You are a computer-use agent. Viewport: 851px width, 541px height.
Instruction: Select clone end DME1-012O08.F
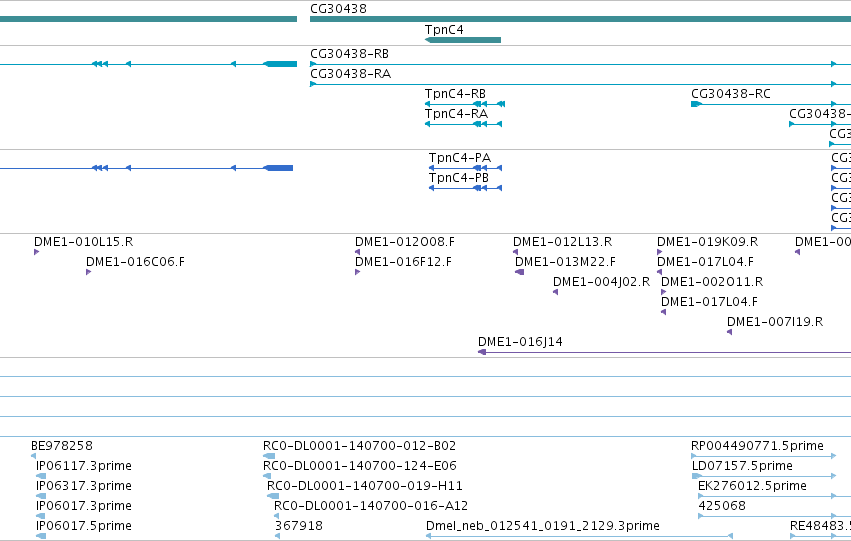point(405,242)
